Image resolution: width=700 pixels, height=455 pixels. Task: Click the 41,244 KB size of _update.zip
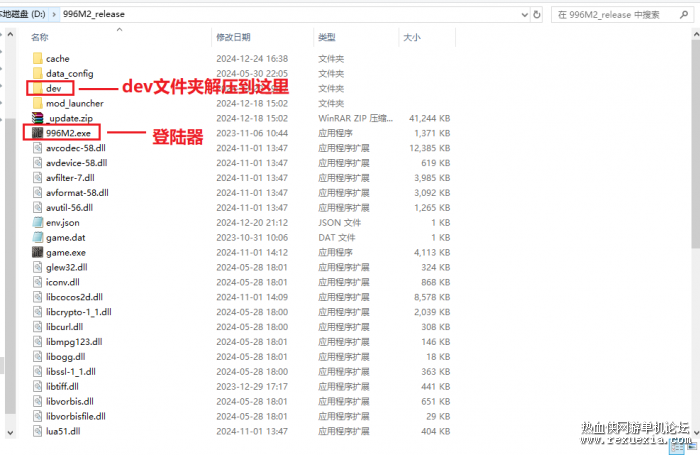[x=429, y=118]
